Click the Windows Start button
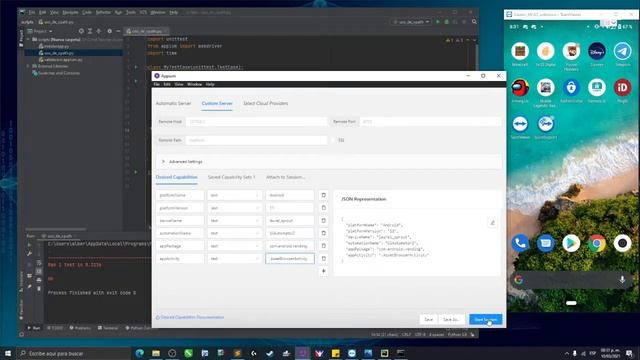The height and width of the screenshot is (360, 640). [x=8, y=353]
